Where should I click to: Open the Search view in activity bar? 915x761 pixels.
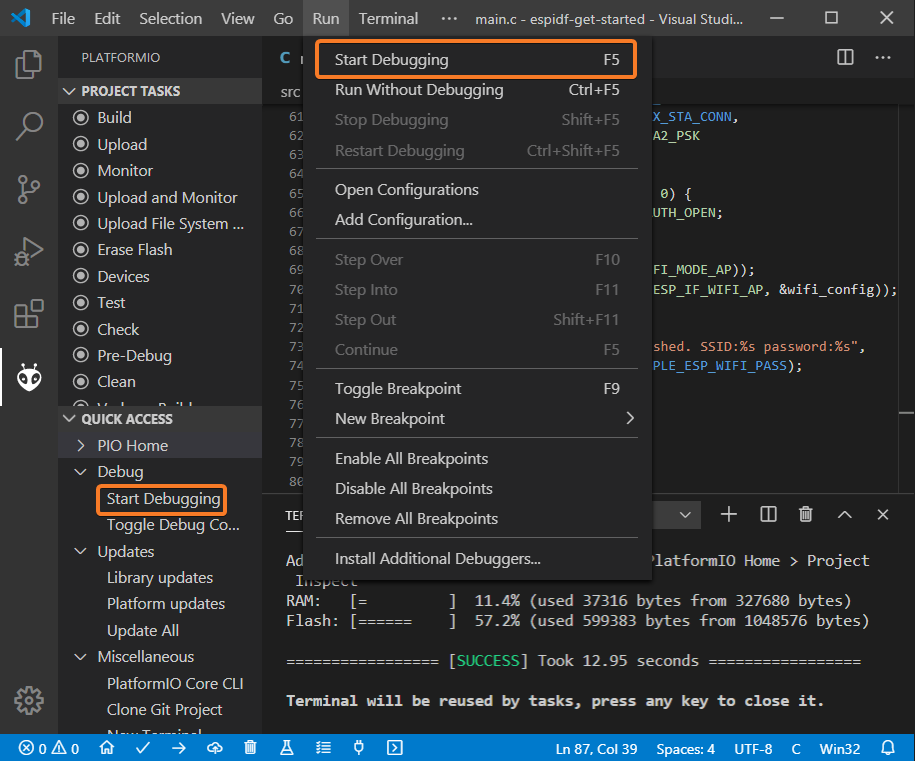[28, 126]
